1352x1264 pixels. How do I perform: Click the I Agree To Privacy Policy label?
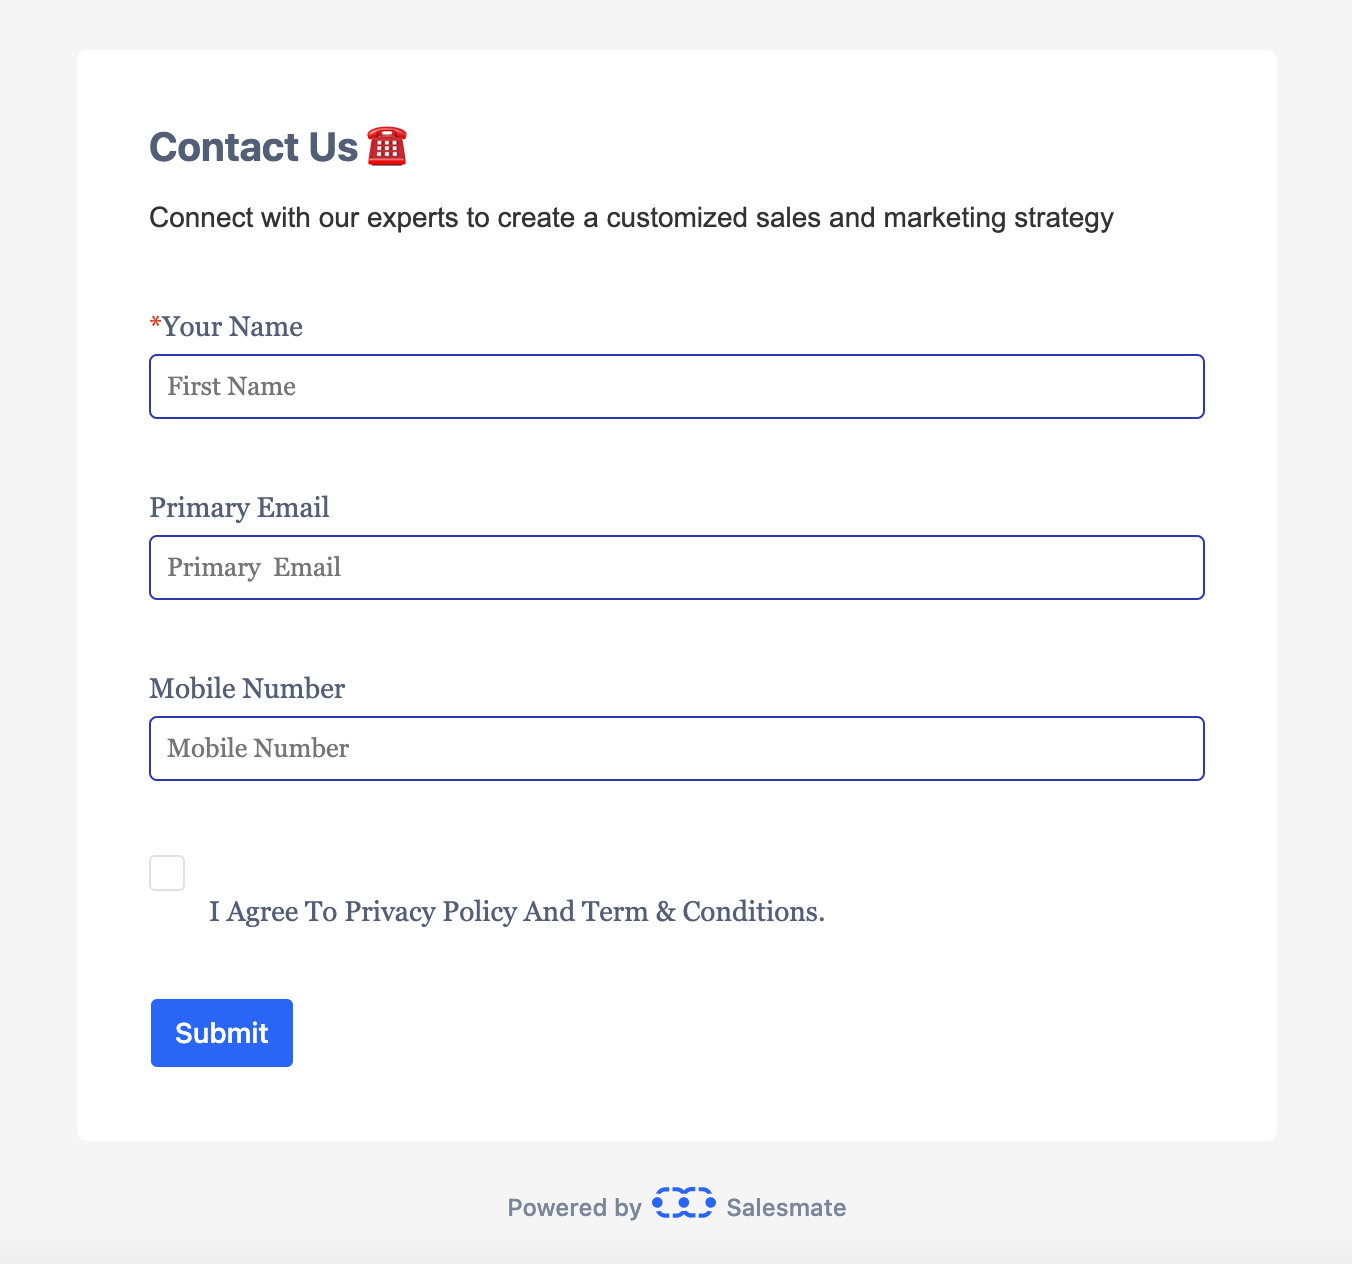517,912
